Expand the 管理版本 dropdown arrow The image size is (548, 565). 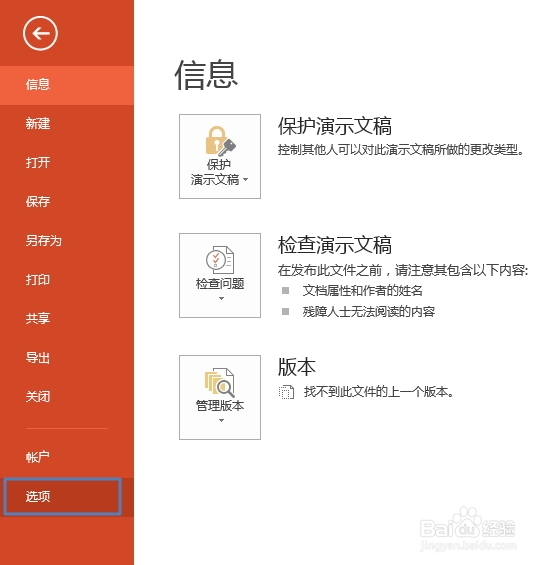coord(221,421)
